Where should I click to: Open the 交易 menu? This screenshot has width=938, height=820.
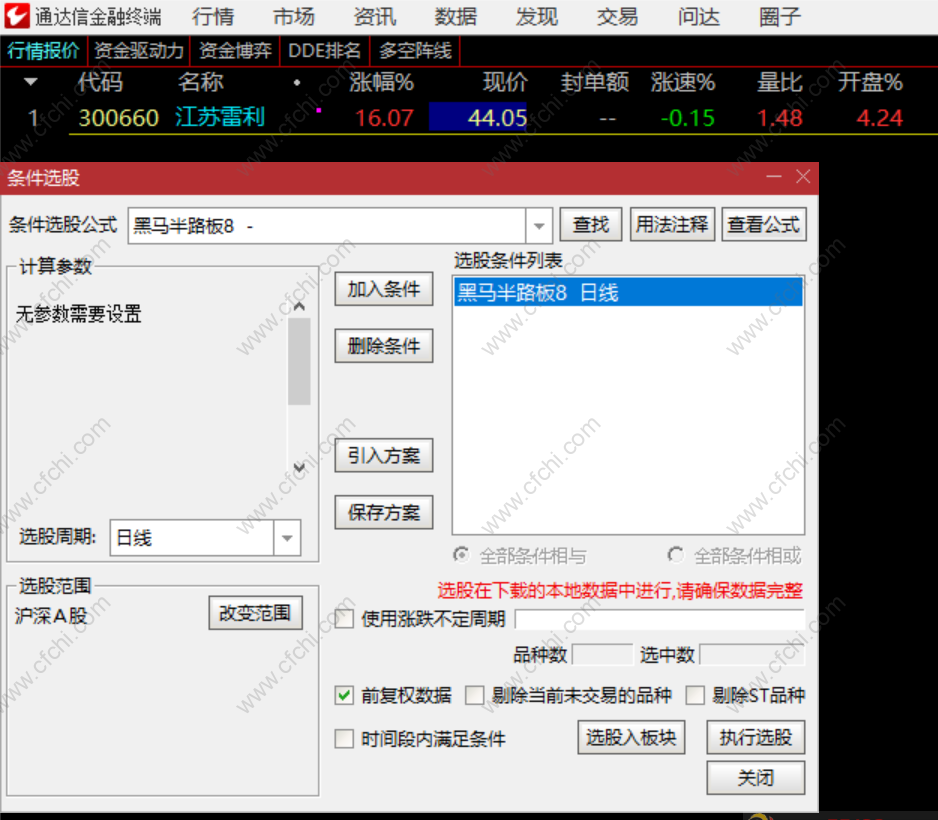[x=617, y=17]
